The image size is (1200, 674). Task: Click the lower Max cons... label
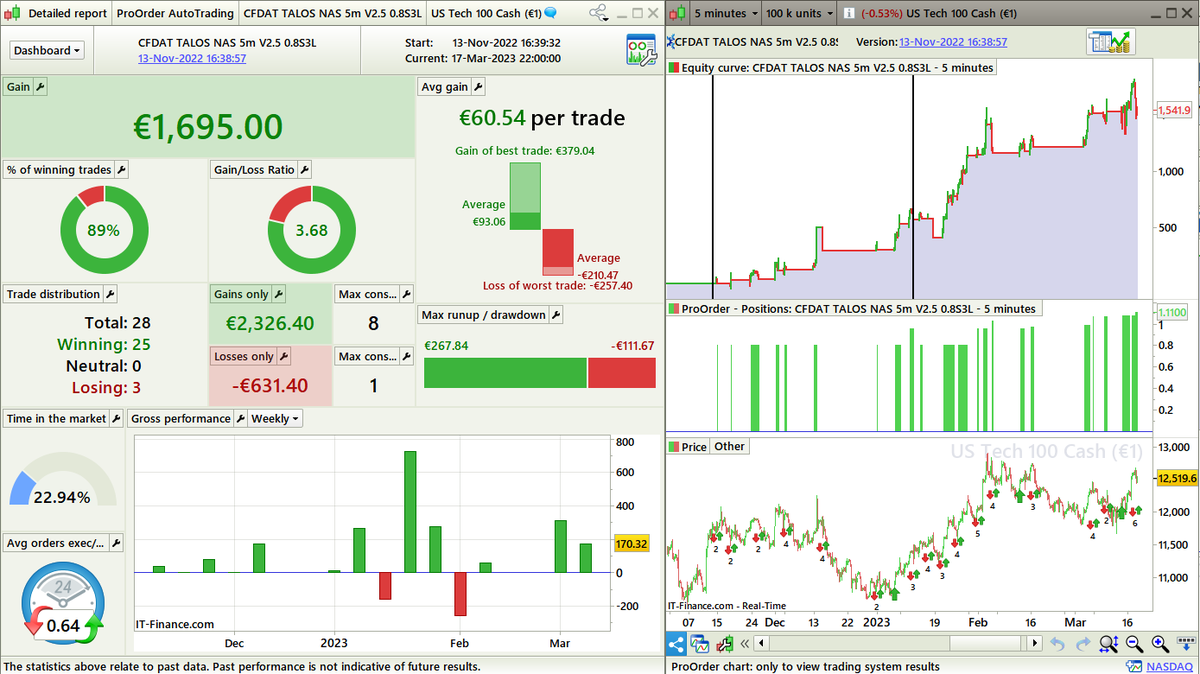click(369, 356)
